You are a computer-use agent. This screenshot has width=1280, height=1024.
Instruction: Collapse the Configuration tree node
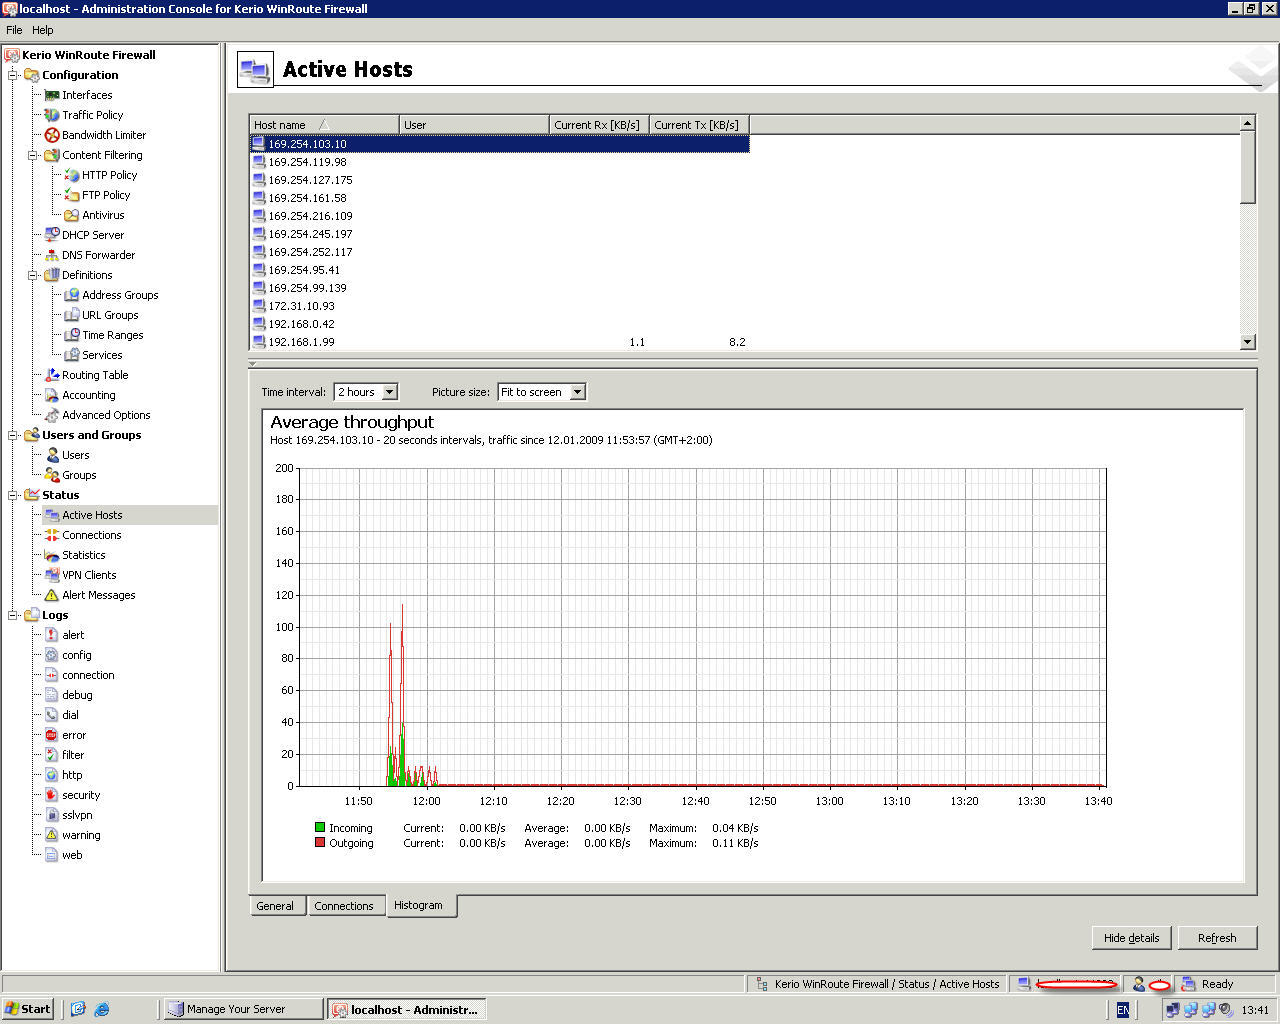14,75
